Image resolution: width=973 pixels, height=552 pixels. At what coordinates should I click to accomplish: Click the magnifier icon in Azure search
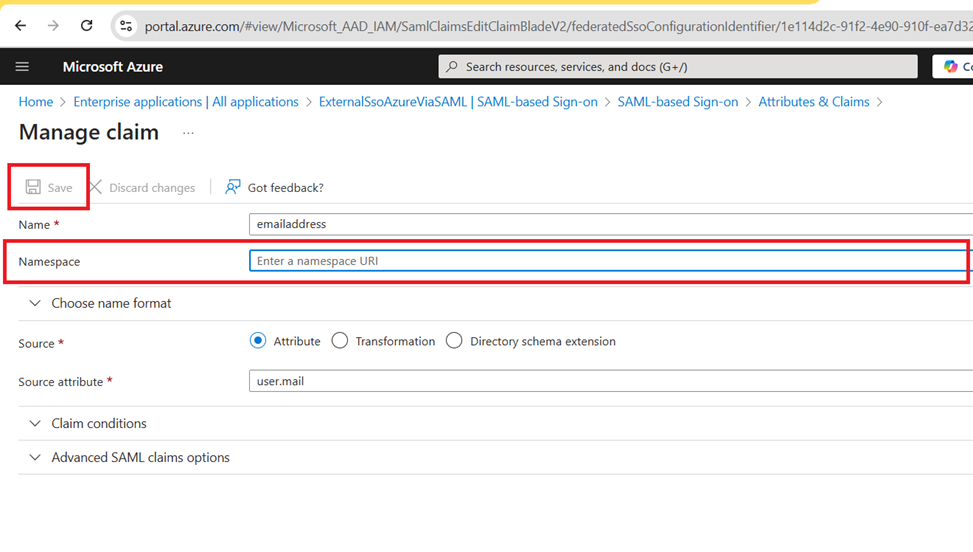452,66
